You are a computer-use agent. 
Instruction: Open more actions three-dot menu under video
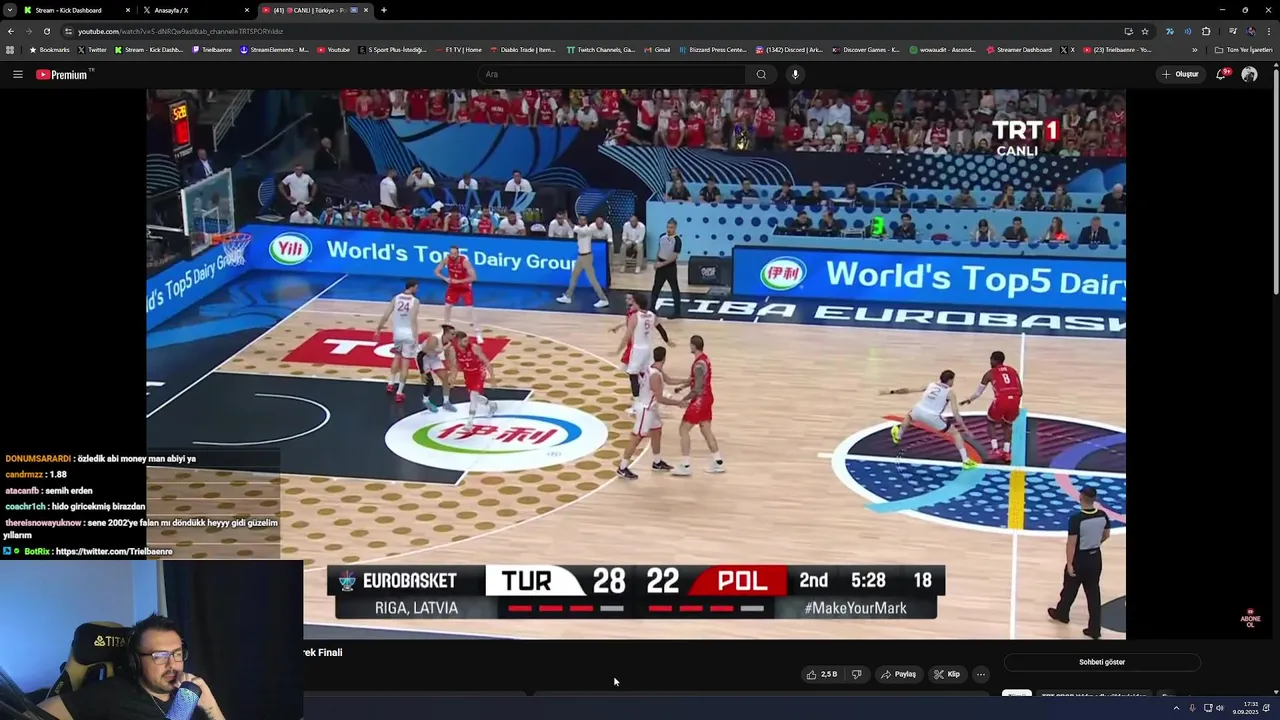click(x=980, y=674)
